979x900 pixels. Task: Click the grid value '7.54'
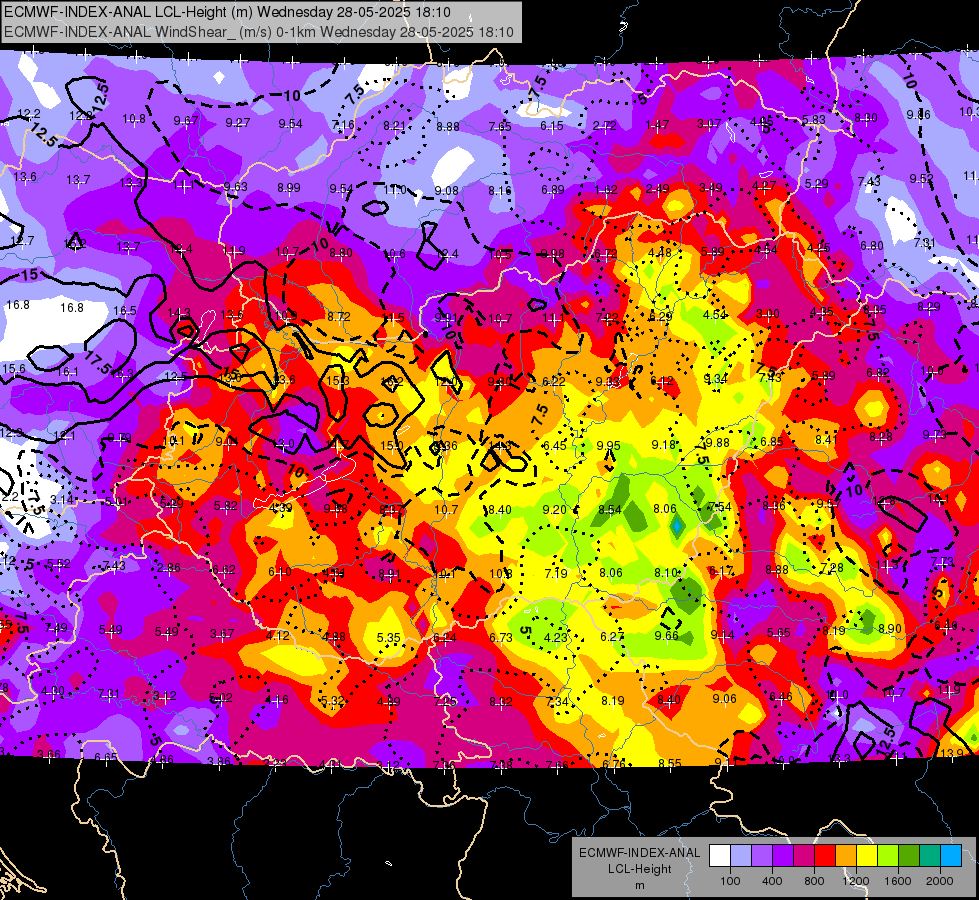pyautogui.click(x=720, y=507)
